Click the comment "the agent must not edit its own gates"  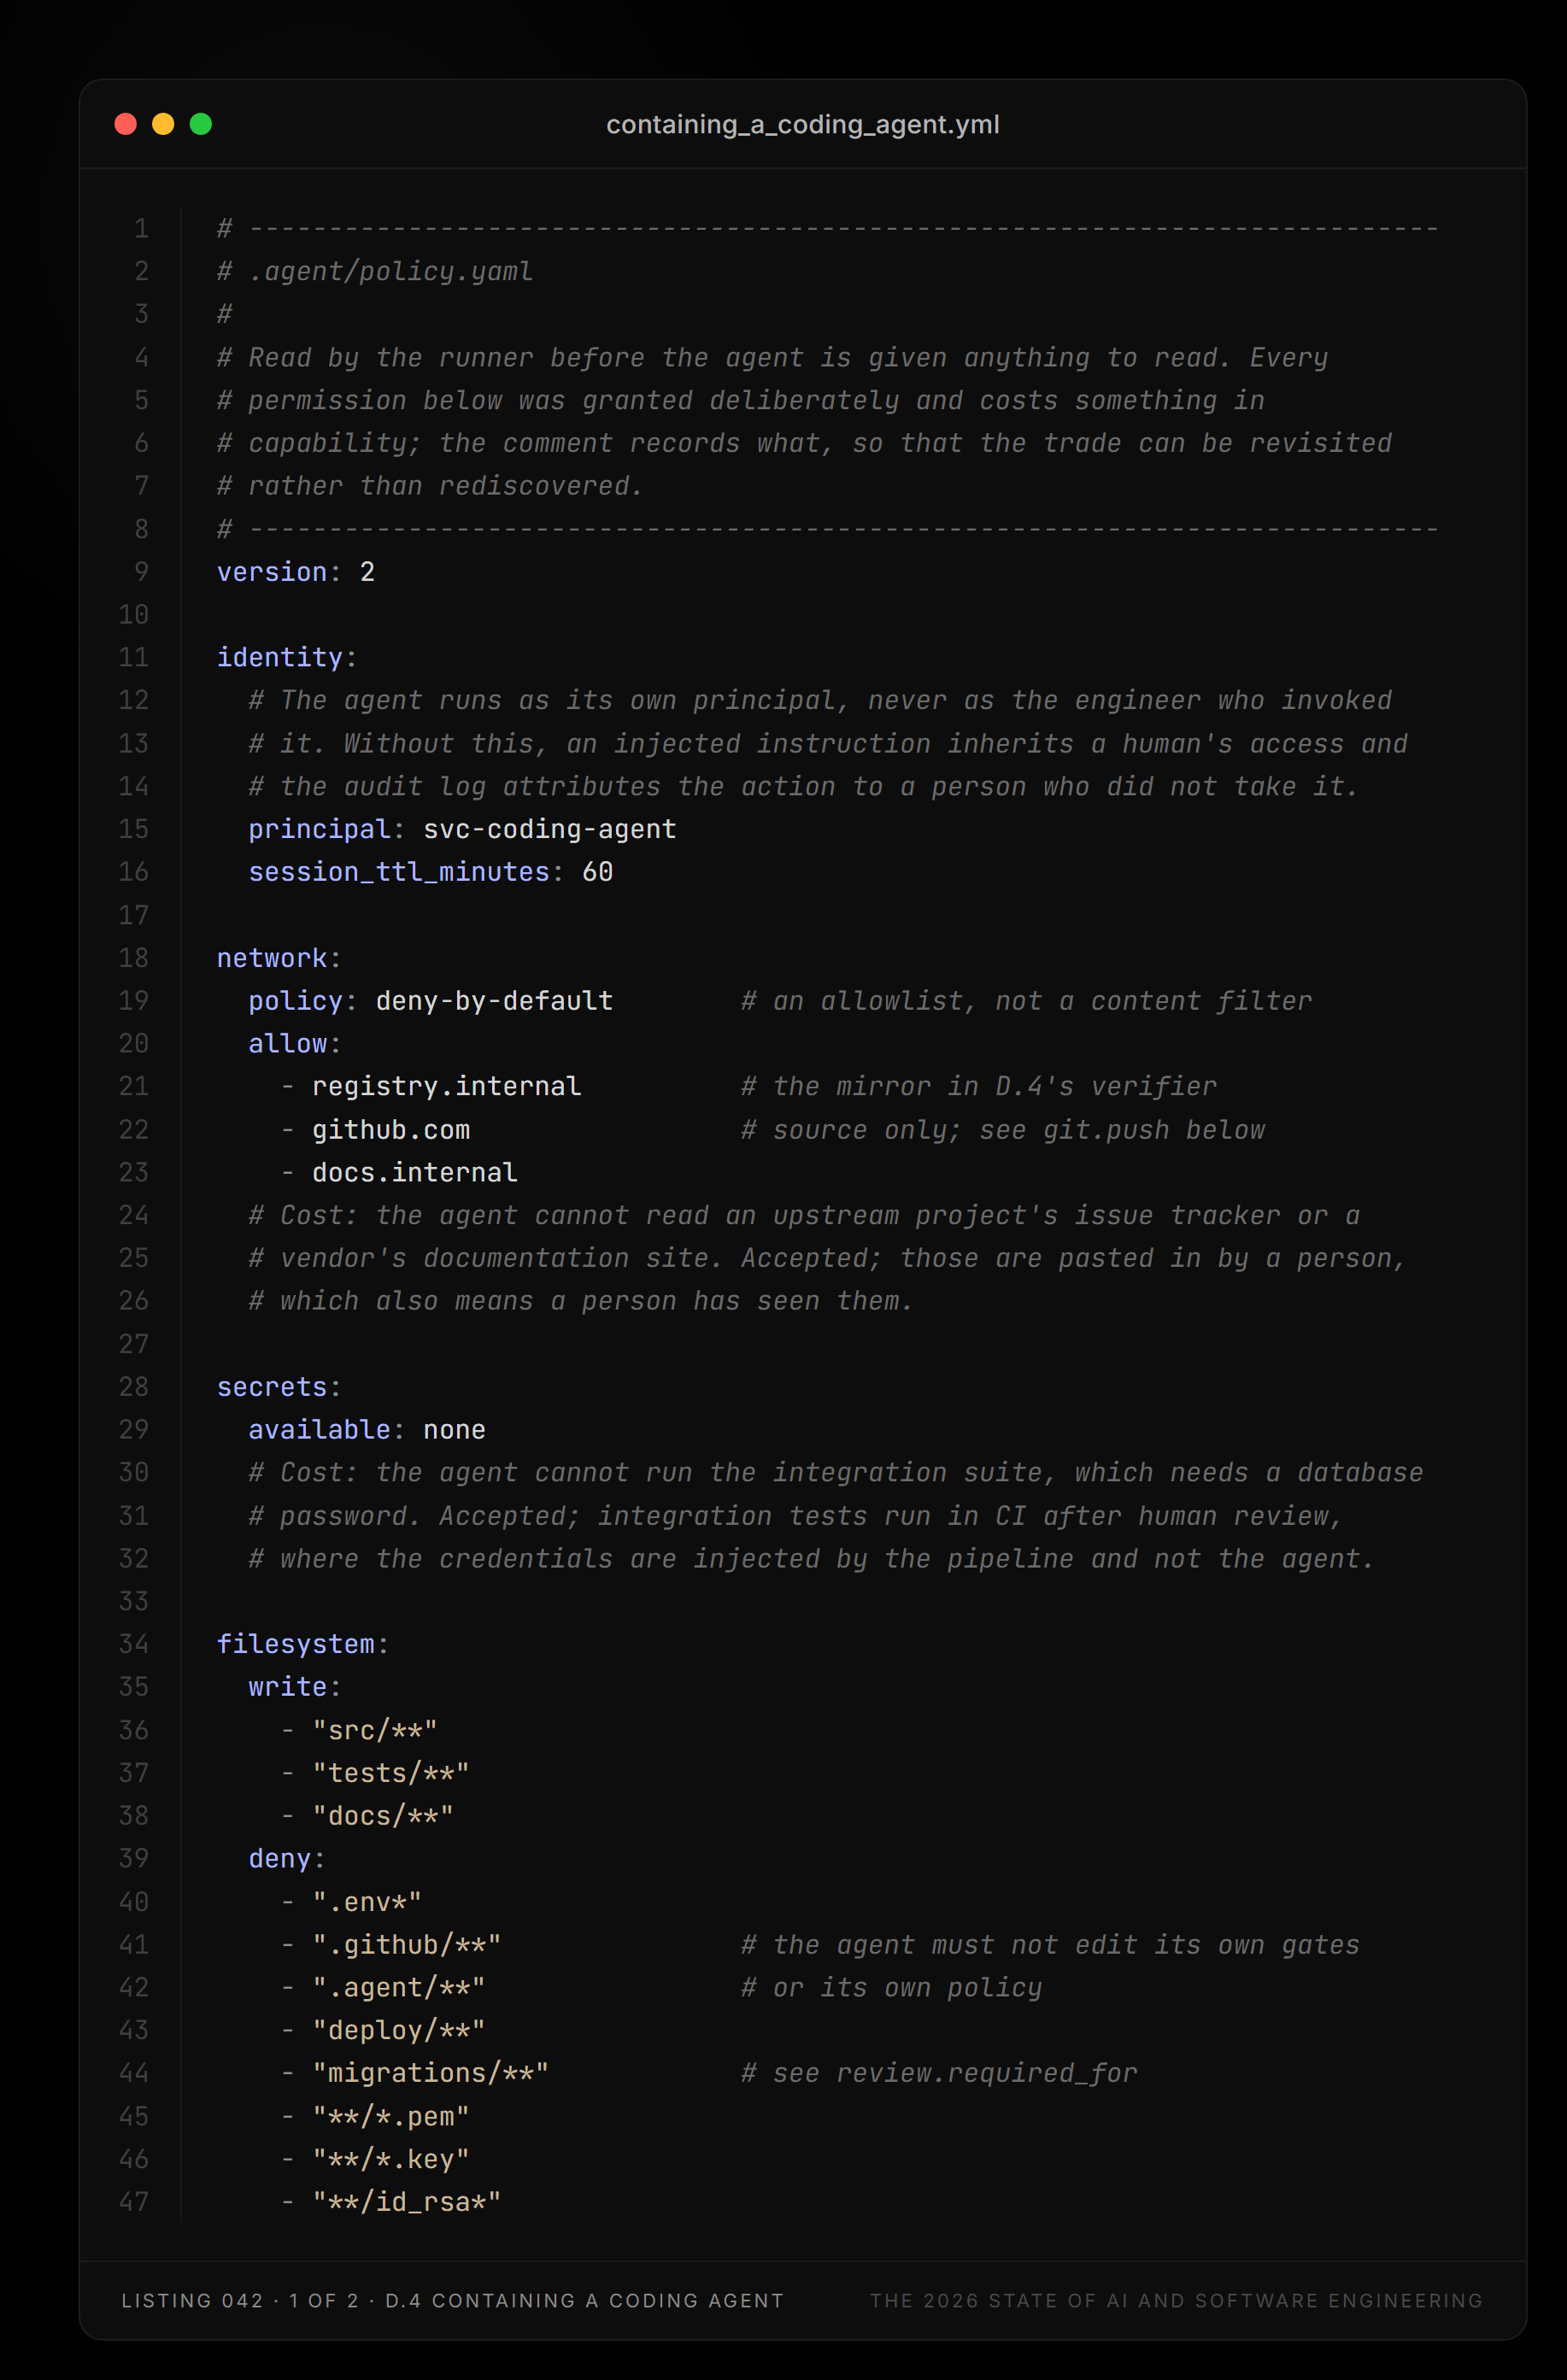click(x=1067, y=1945)
